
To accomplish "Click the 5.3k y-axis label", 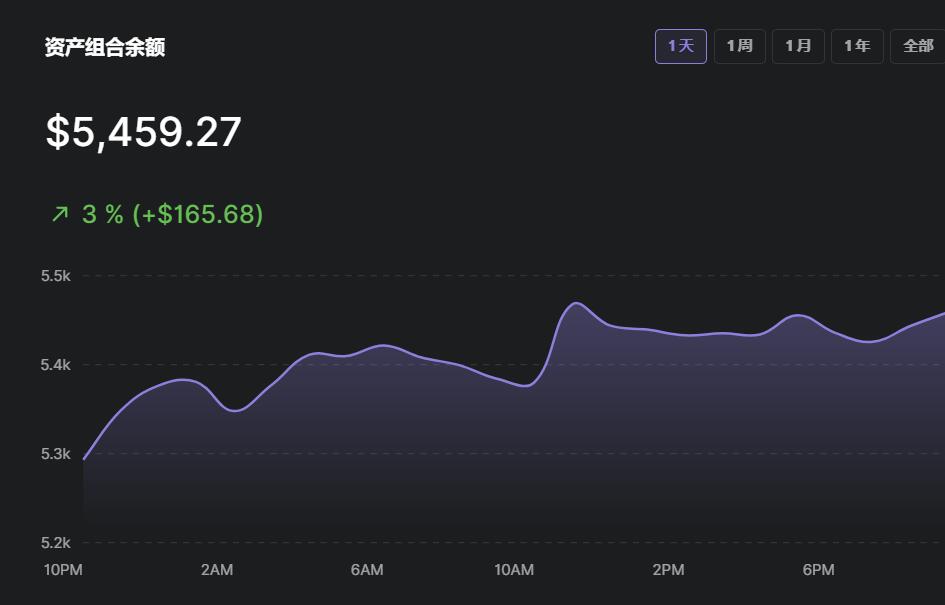I will coord(55,454).
